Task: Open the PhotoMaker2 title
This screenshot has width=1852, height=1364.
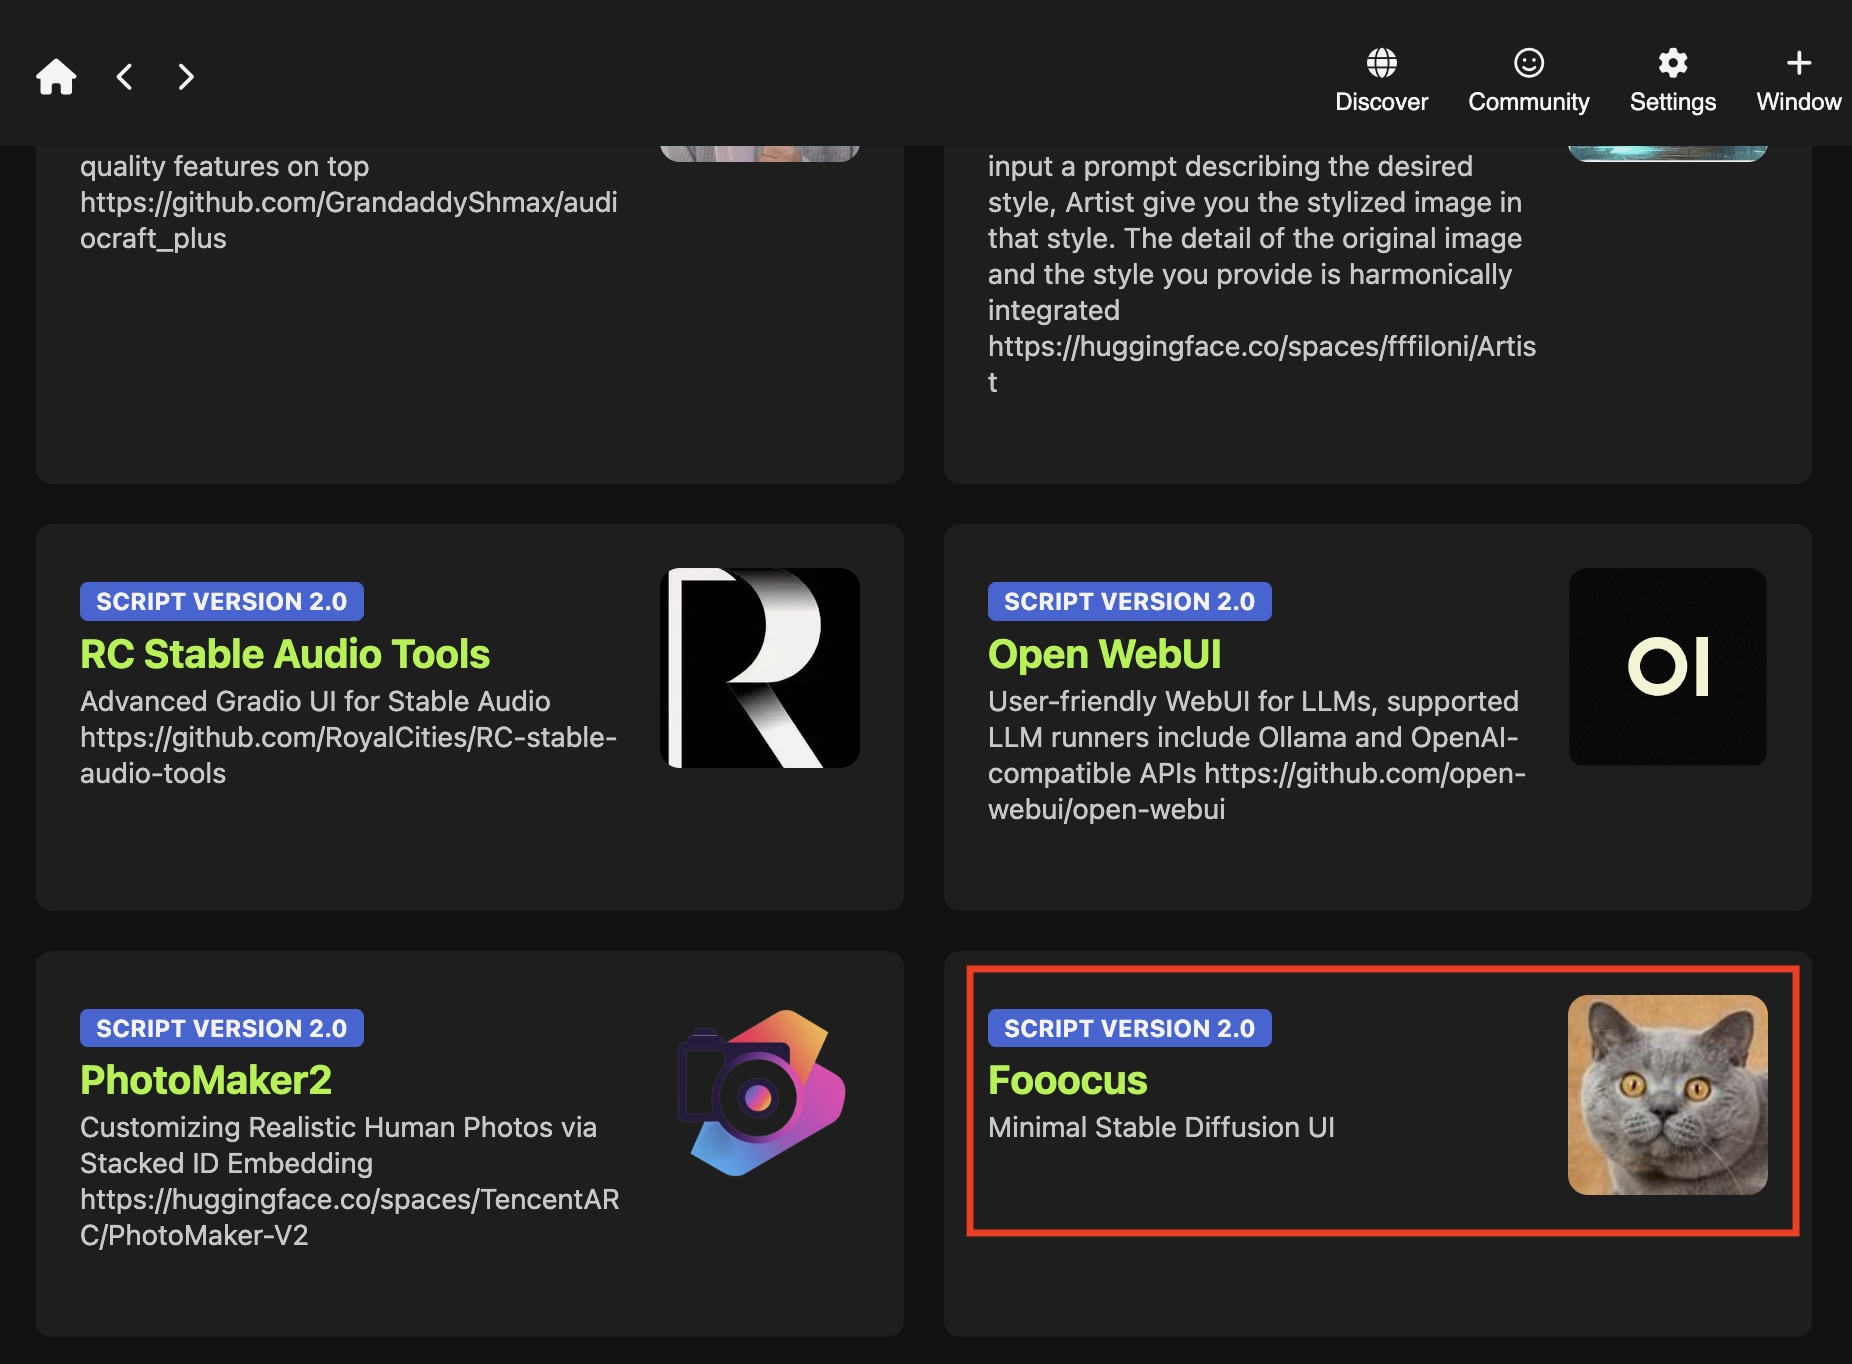Action: pos(206,1080)
